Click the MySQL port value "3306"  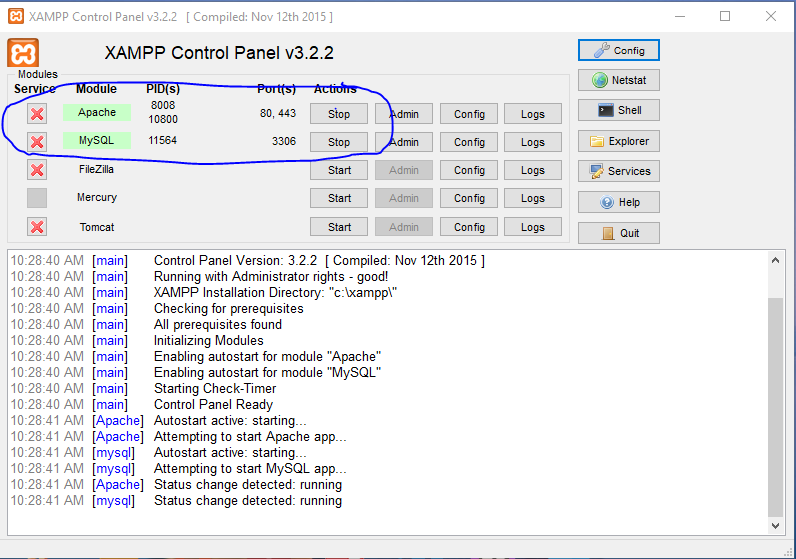point(284,141)
